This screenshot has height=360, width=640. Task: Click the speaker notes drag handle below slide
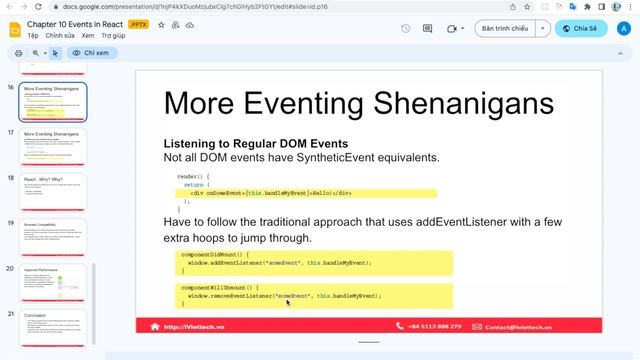pos(369,342)
